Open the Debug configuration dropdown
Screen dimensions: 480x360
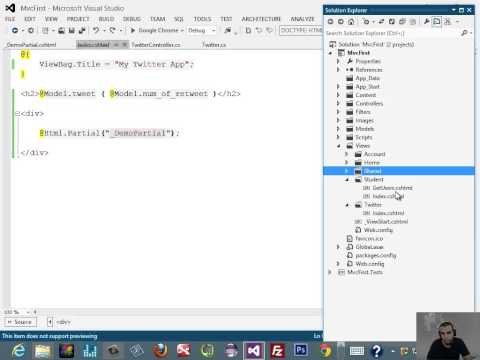(x=201, y=30)
